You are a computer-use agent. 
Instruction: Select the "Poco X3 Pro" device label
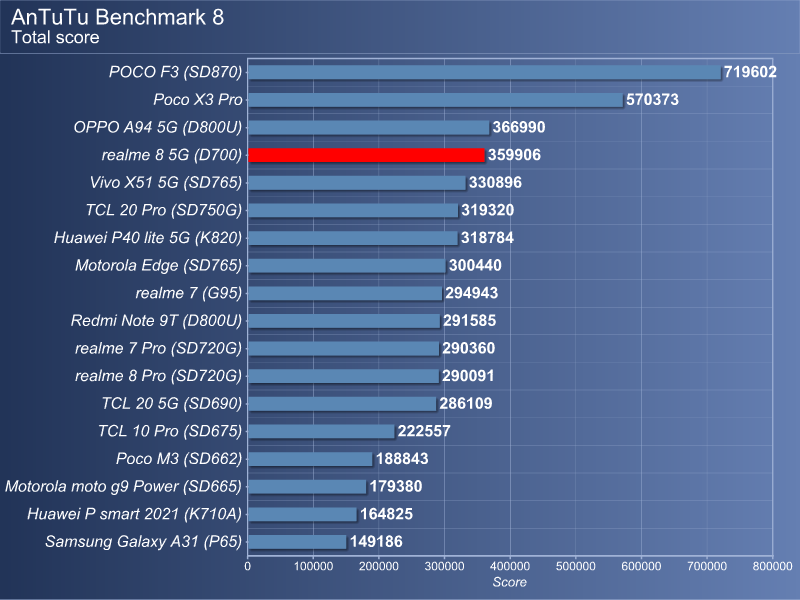(198, 99)
